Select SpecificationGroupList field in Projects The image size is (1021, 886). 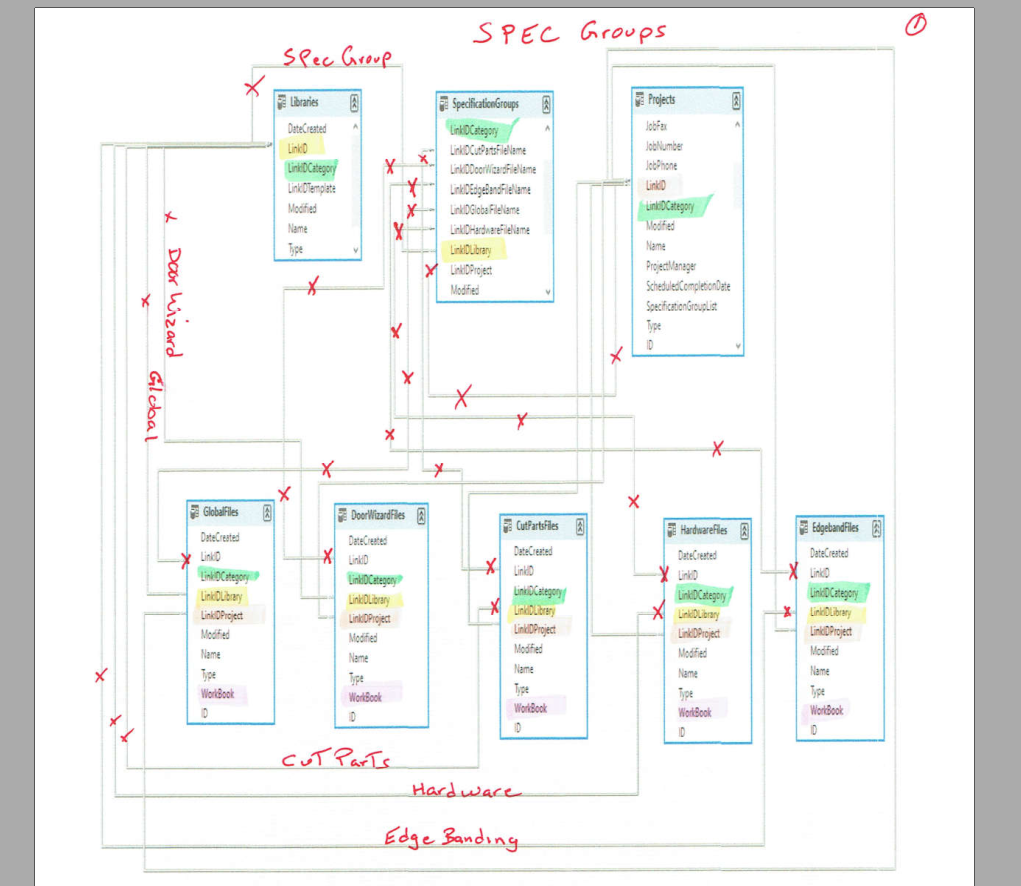click(681, 306)
